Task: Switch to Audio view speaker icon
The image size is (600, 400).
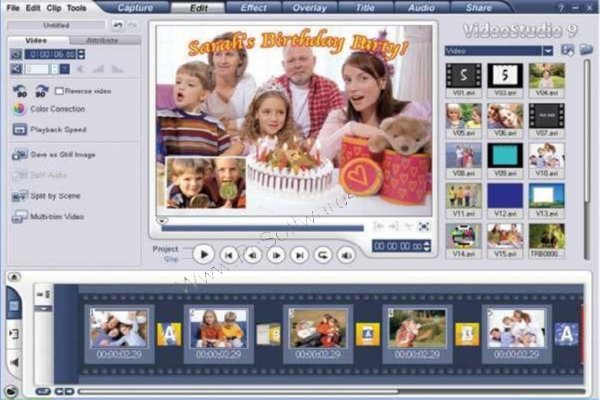Action: click(14, 362)
